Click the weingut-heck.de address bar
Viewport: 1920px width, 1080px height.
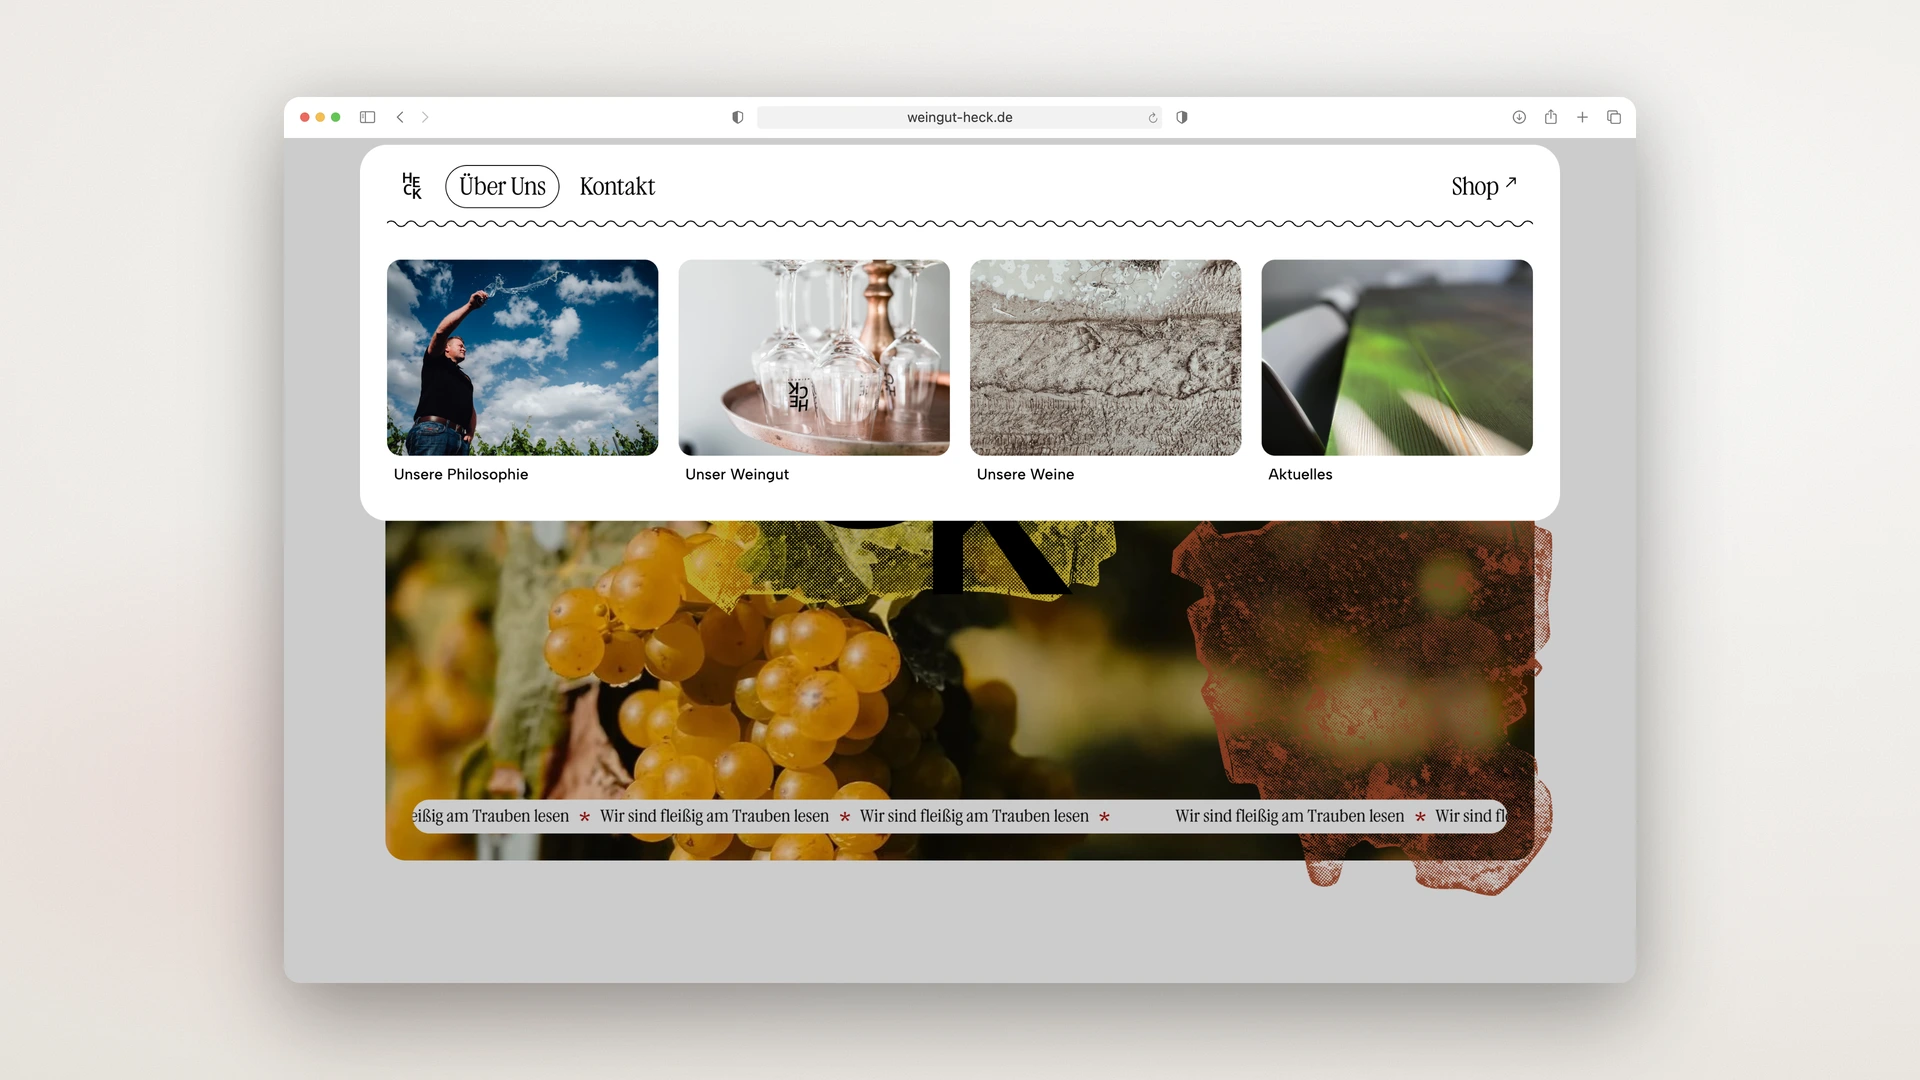coord(959,117)
